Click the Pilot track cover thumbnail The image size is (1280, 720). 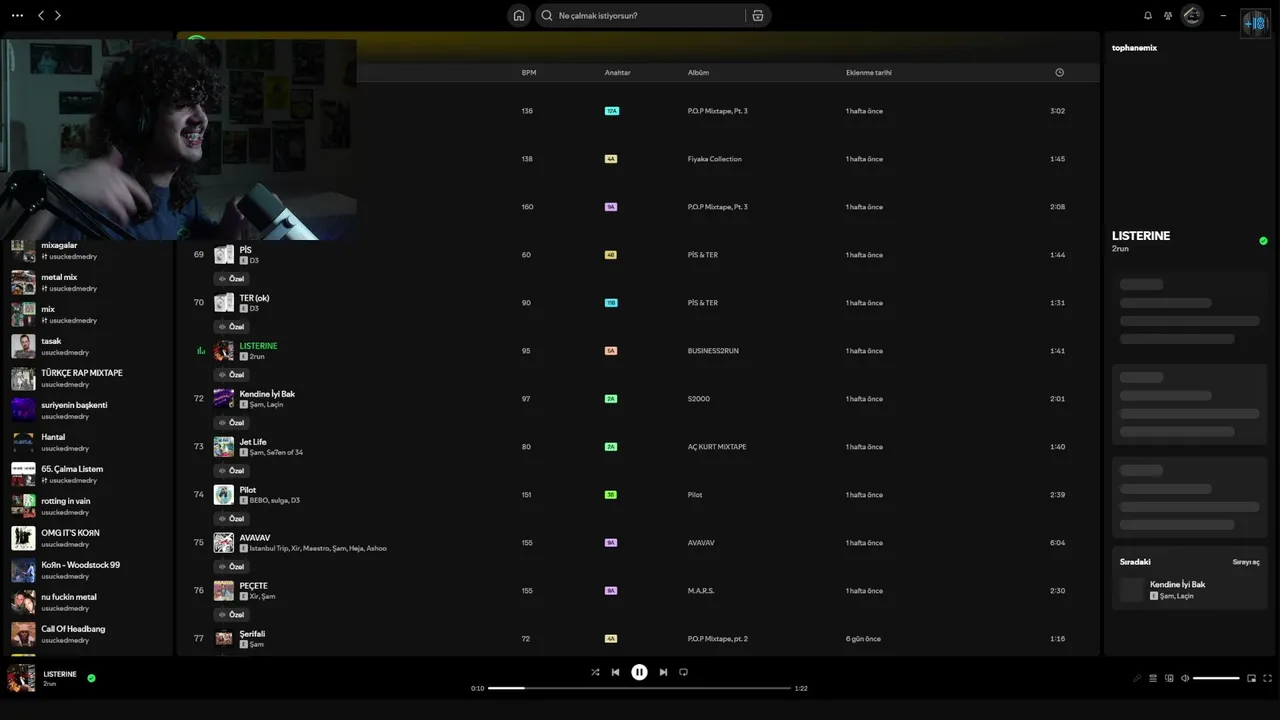[223, 495]
